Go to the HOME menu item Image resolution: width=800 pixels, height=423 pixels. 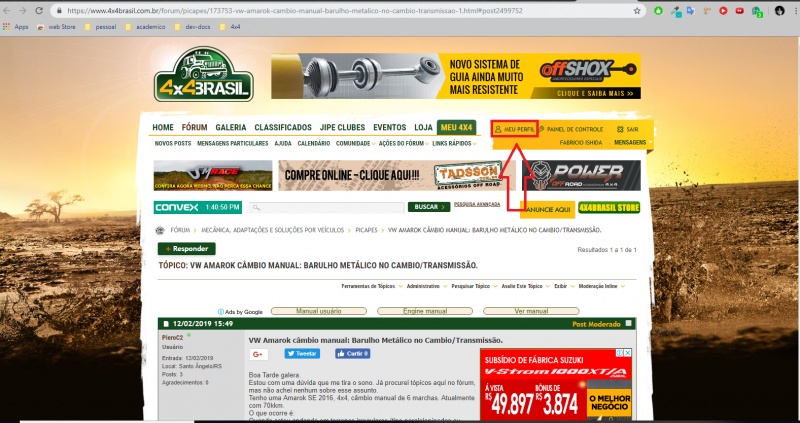pyautogui.click(x=163, y=128)
